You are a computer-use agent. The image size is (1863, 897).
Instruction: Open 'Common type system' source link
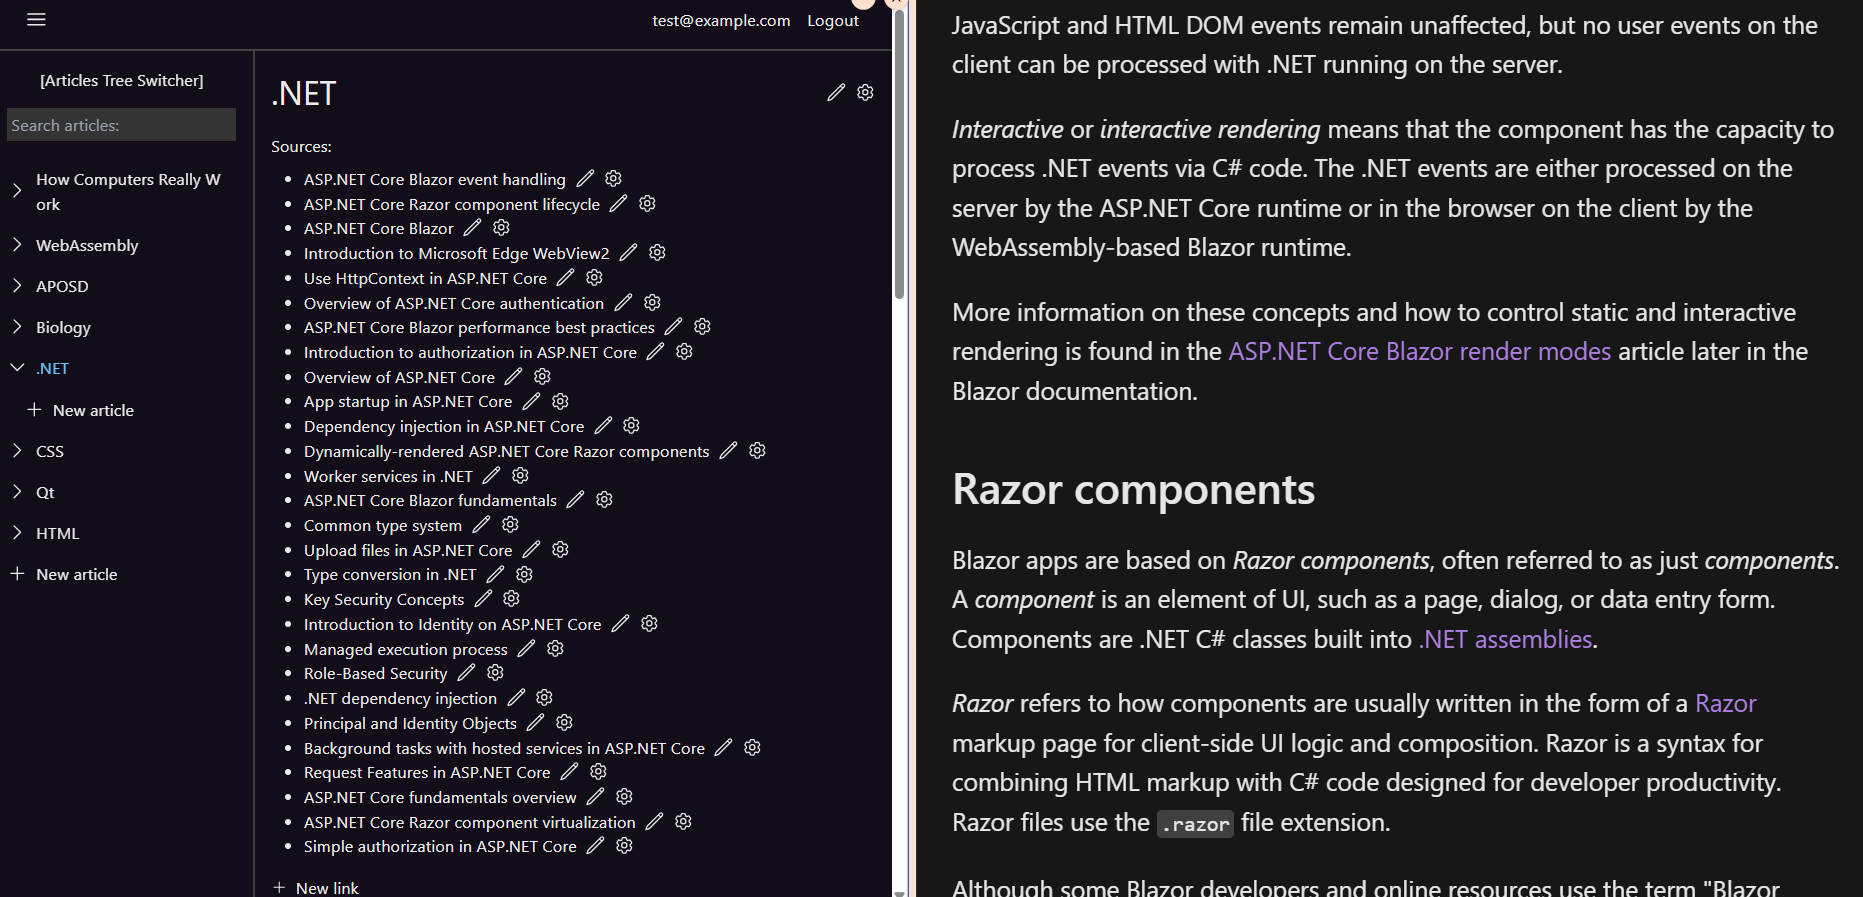pyautogui.click(x=383, y=525)
